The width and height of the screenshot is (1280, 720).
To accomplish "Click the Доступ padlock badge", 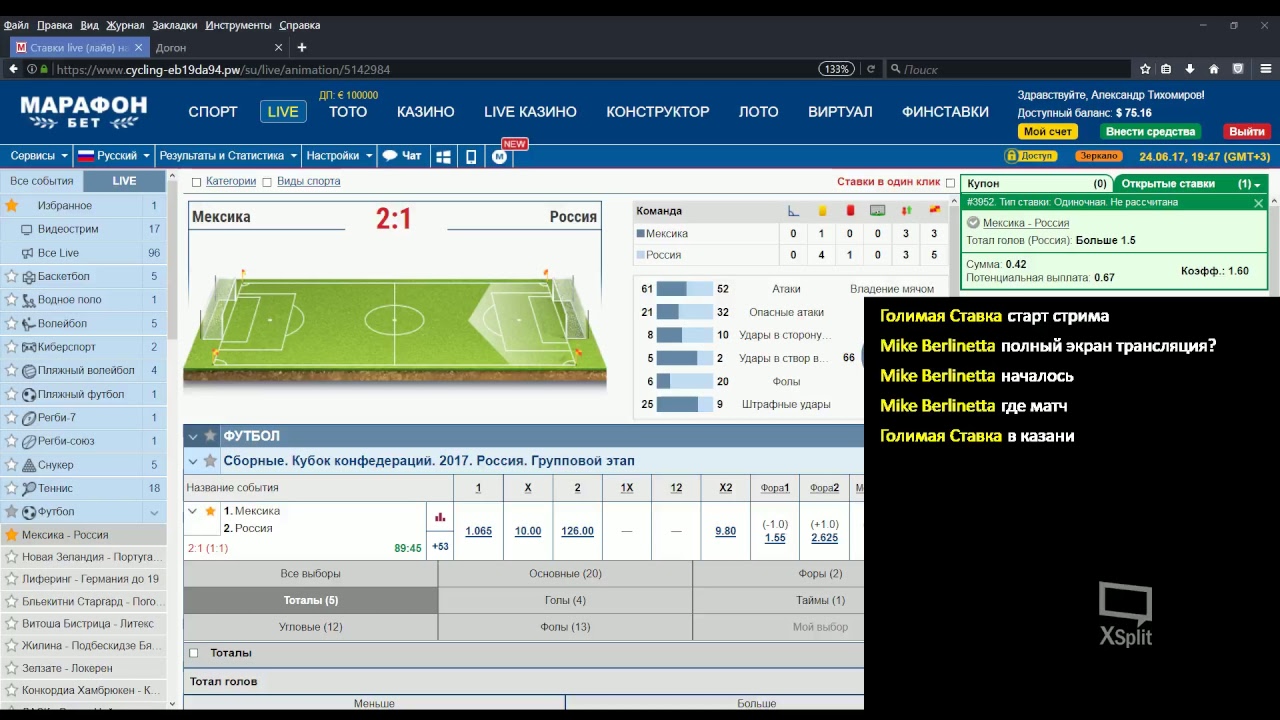I will click(1031, 156).
